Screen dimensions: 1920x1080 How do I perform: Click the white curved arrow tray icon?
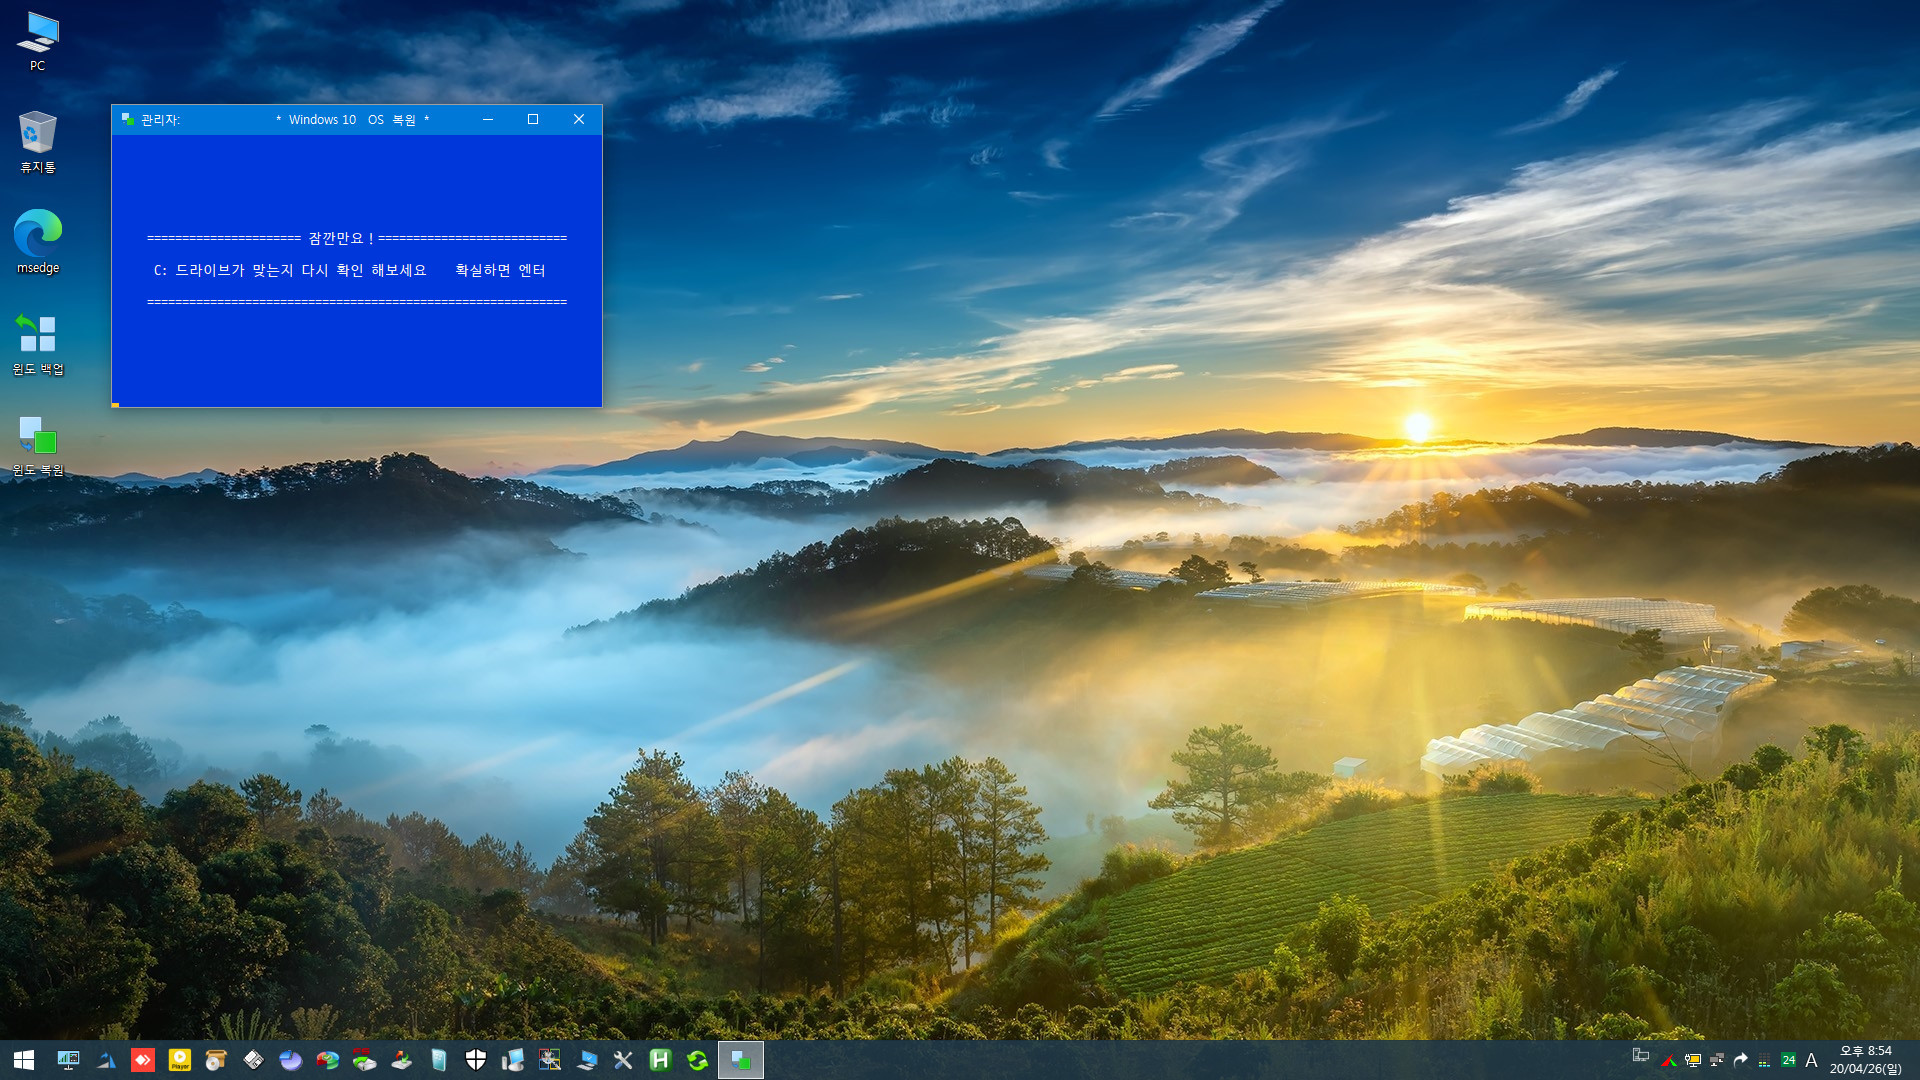[x=1741, y=1060]
